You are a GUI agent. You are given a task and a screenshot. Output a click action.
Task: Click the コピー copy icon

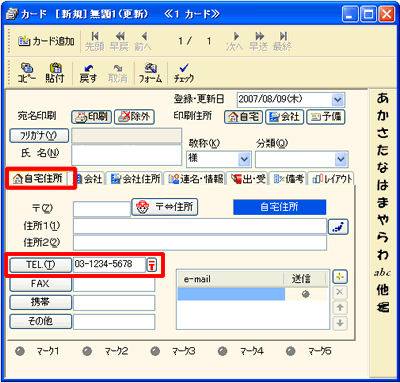(x=27, y=68)
